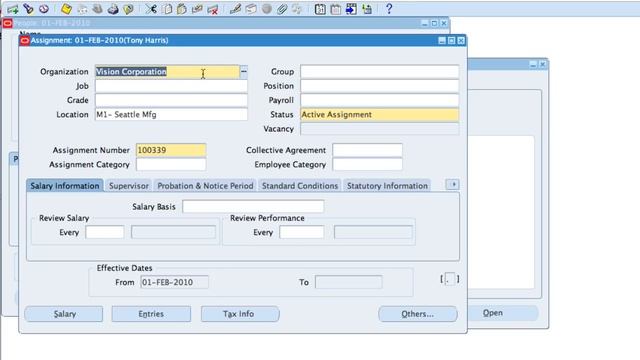Click the Assignment Category field
Screen dimensions: 640x360
(171, 164)
